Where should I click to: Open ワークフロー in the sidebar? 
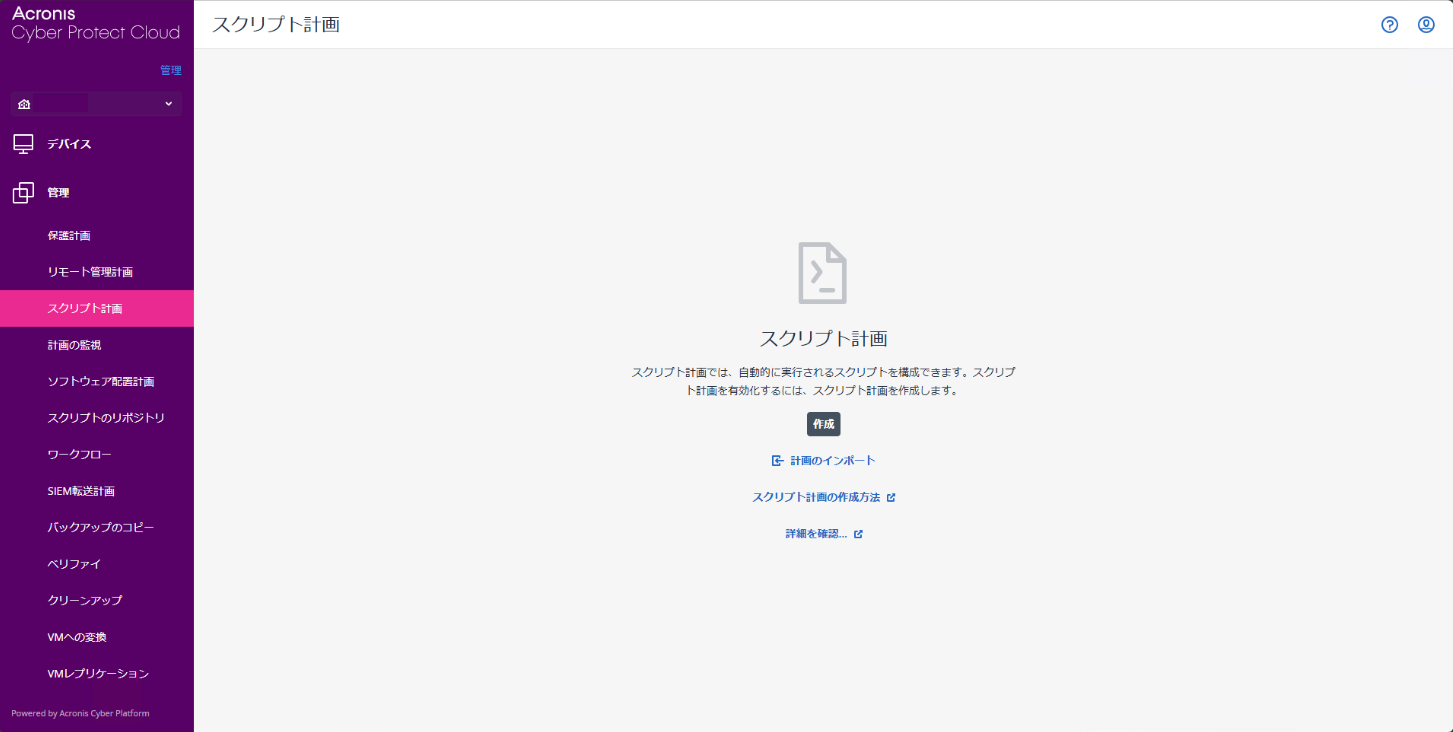(80, 455)
